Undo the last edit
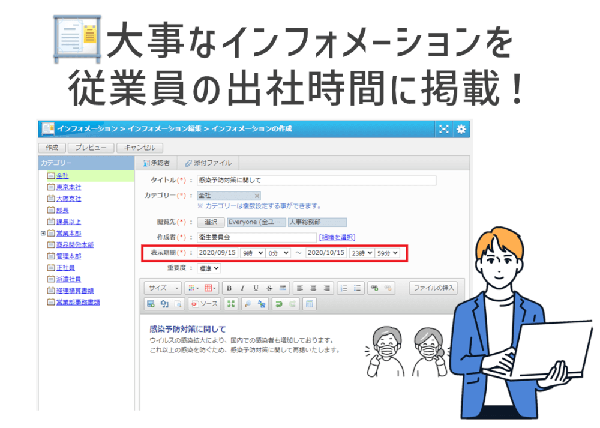The width and height of the screenshot is (600, 428). (279, 304)
